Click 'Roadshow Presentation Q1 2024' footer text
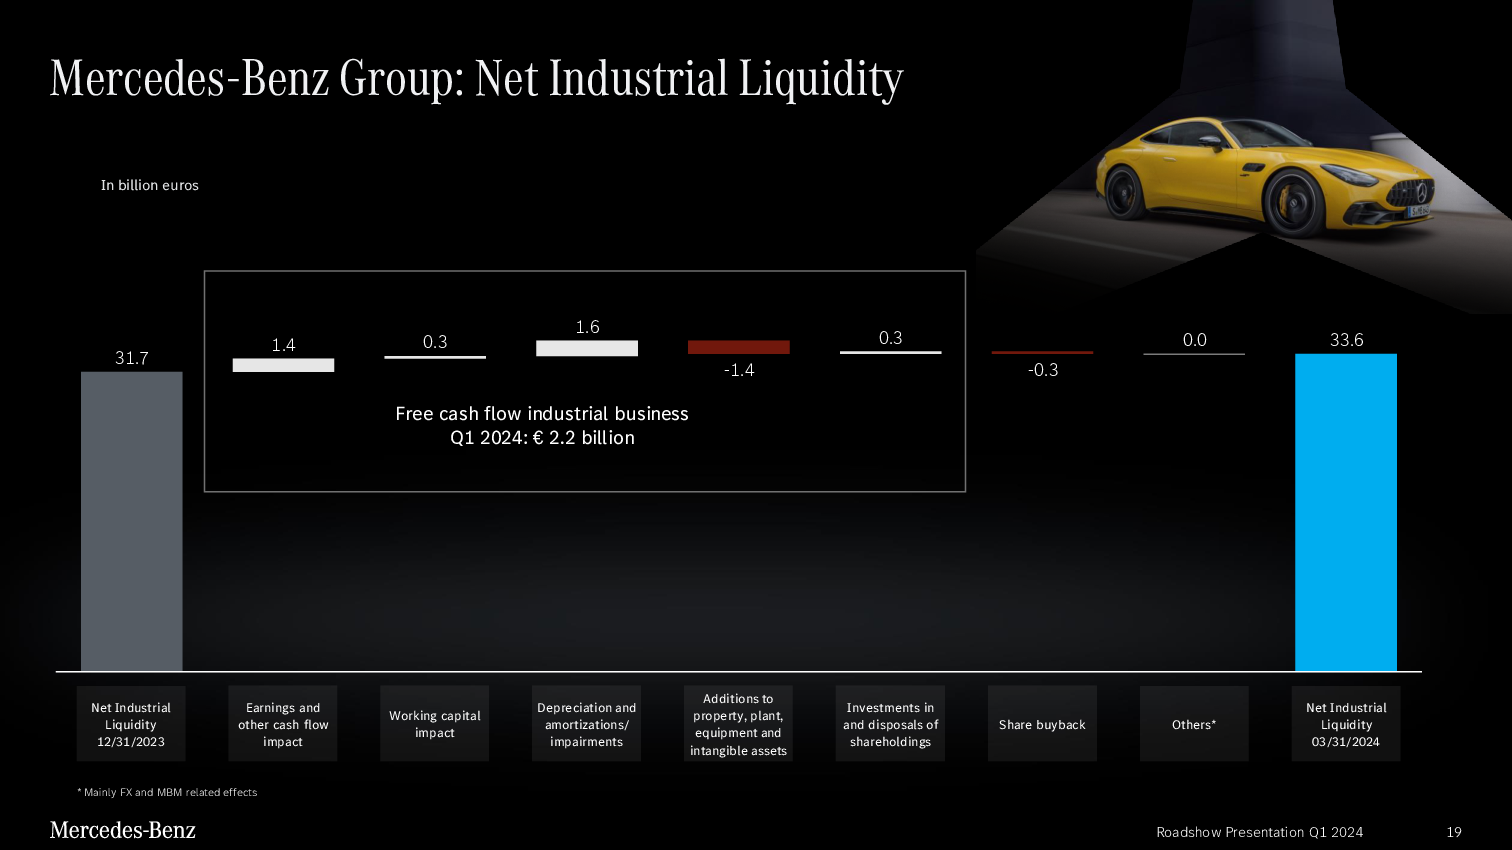The image size is (1512, 850). (1259, 832)
